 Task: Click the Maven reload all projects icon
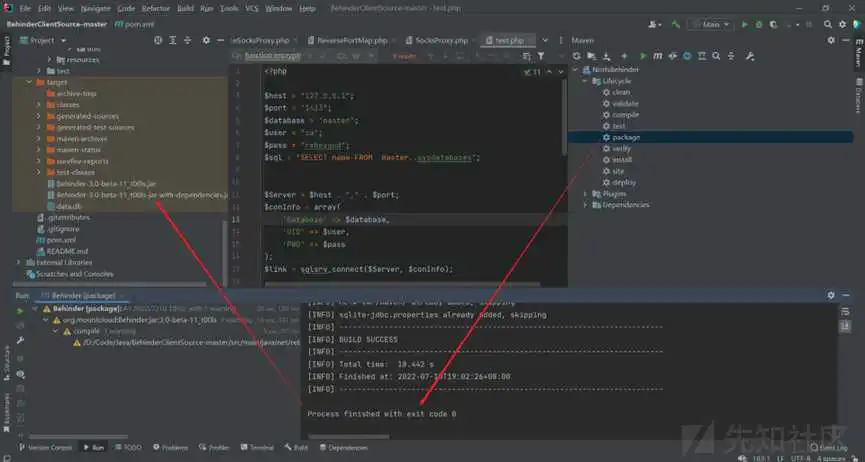click(575, 56)
